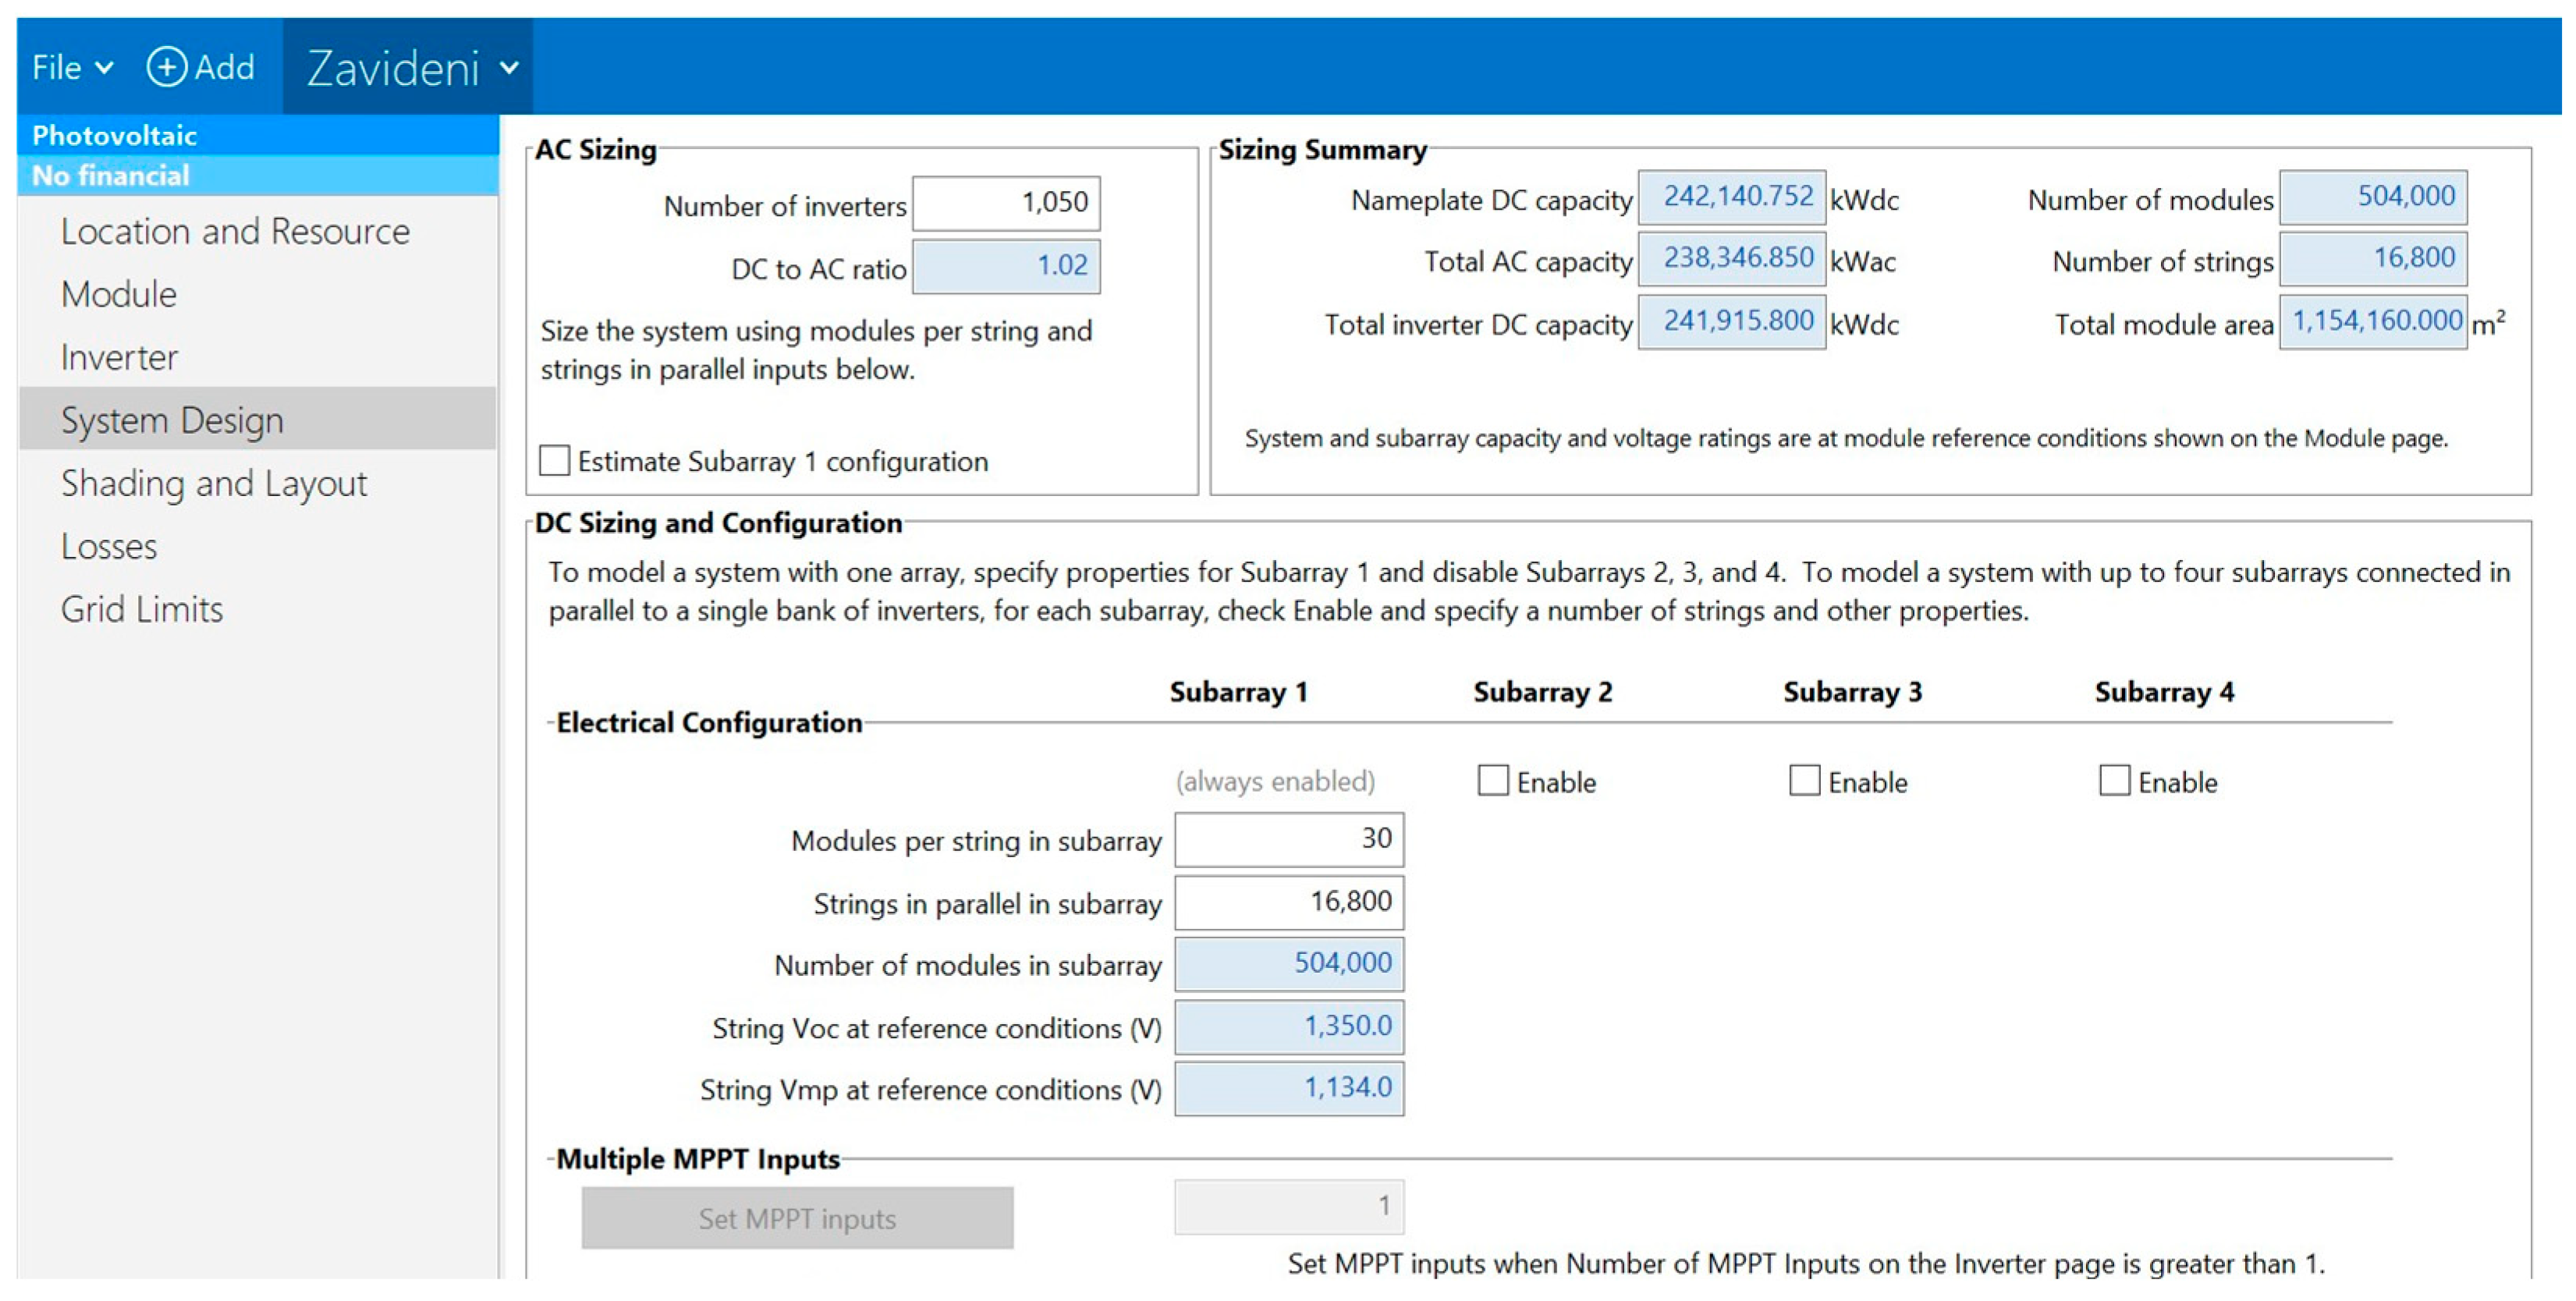Expand the Zavideni case dropdown arrow

click(509, 68)
